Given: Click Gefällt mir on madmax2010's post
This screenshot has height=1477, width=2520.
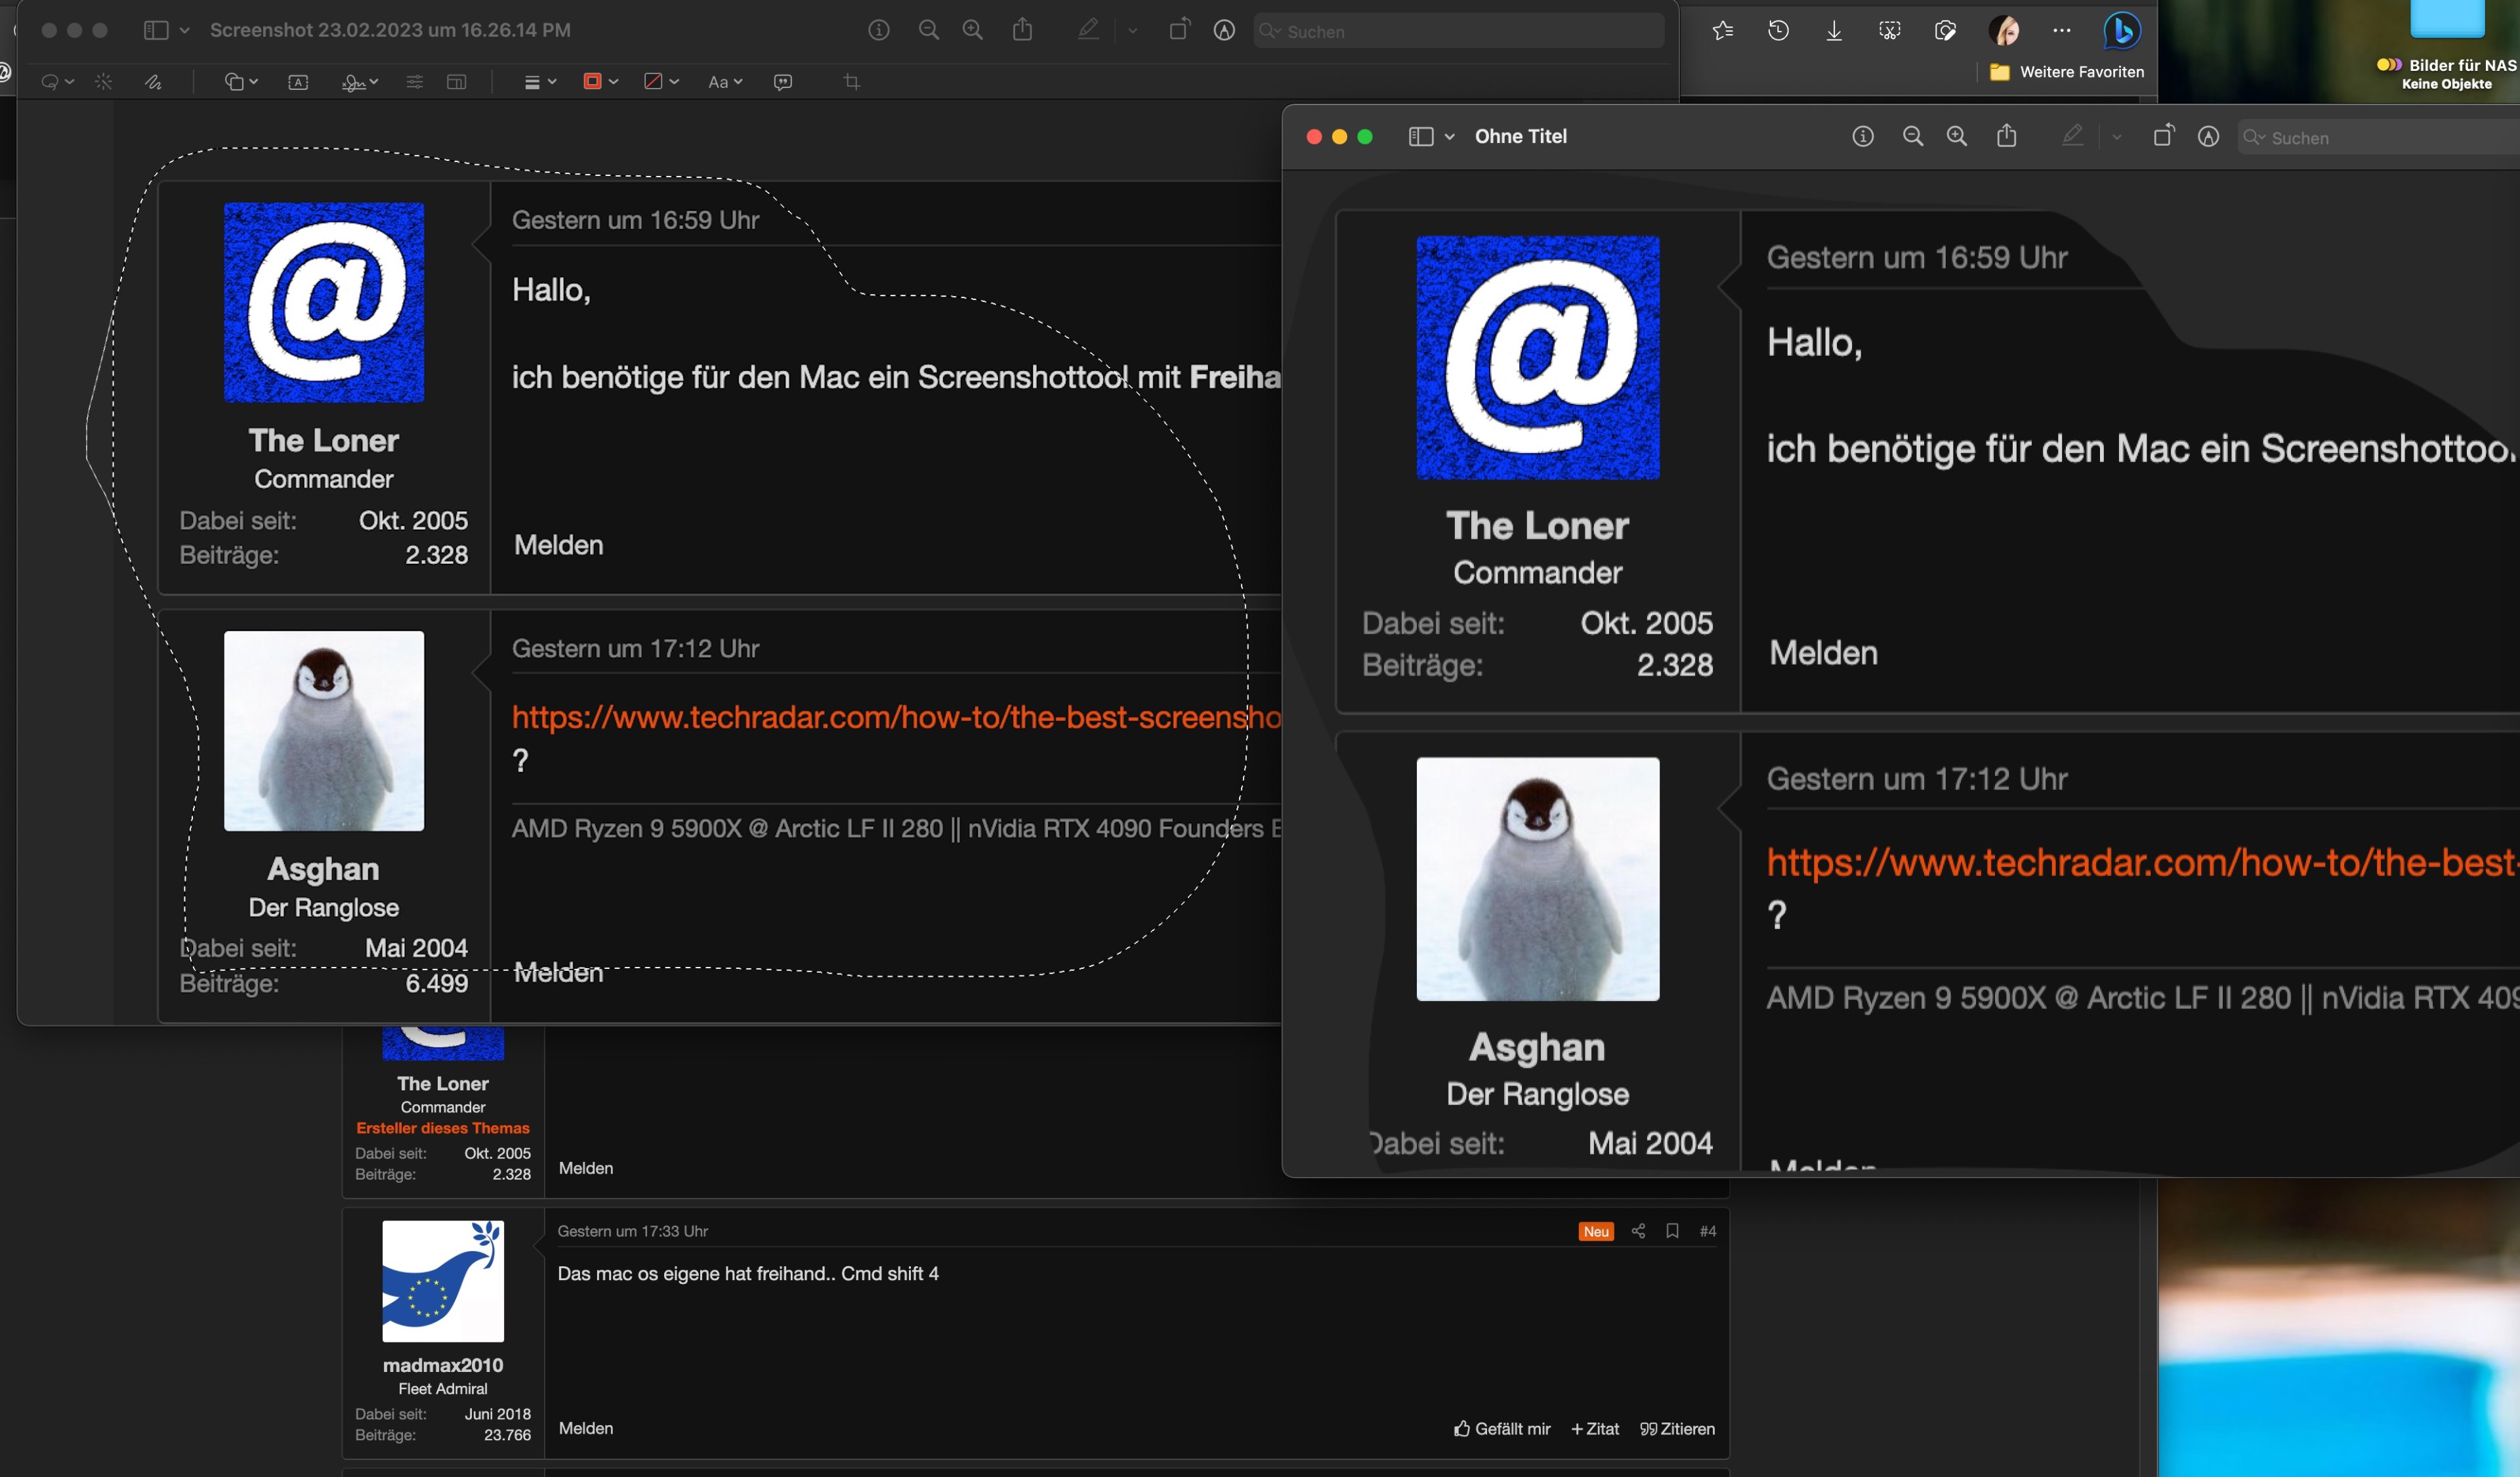Looking at the screenshot, I should (x=1502, y=1429).
